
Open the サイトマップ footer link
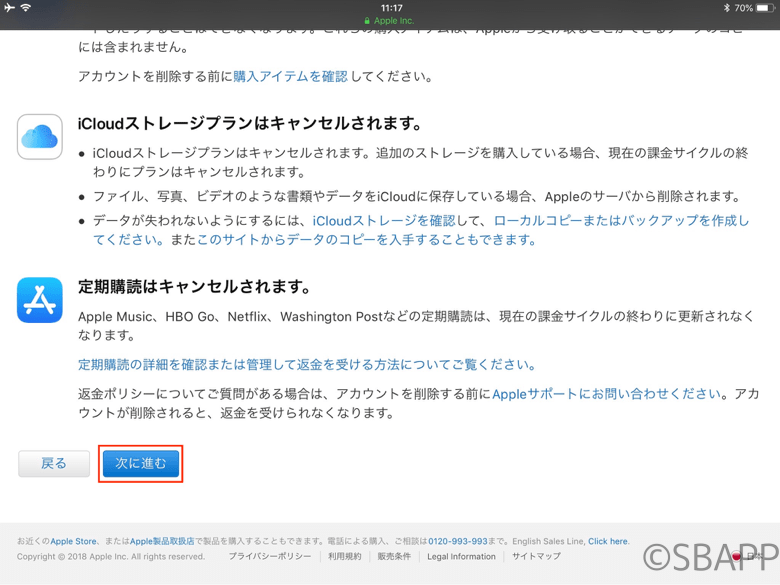(536, 556)
